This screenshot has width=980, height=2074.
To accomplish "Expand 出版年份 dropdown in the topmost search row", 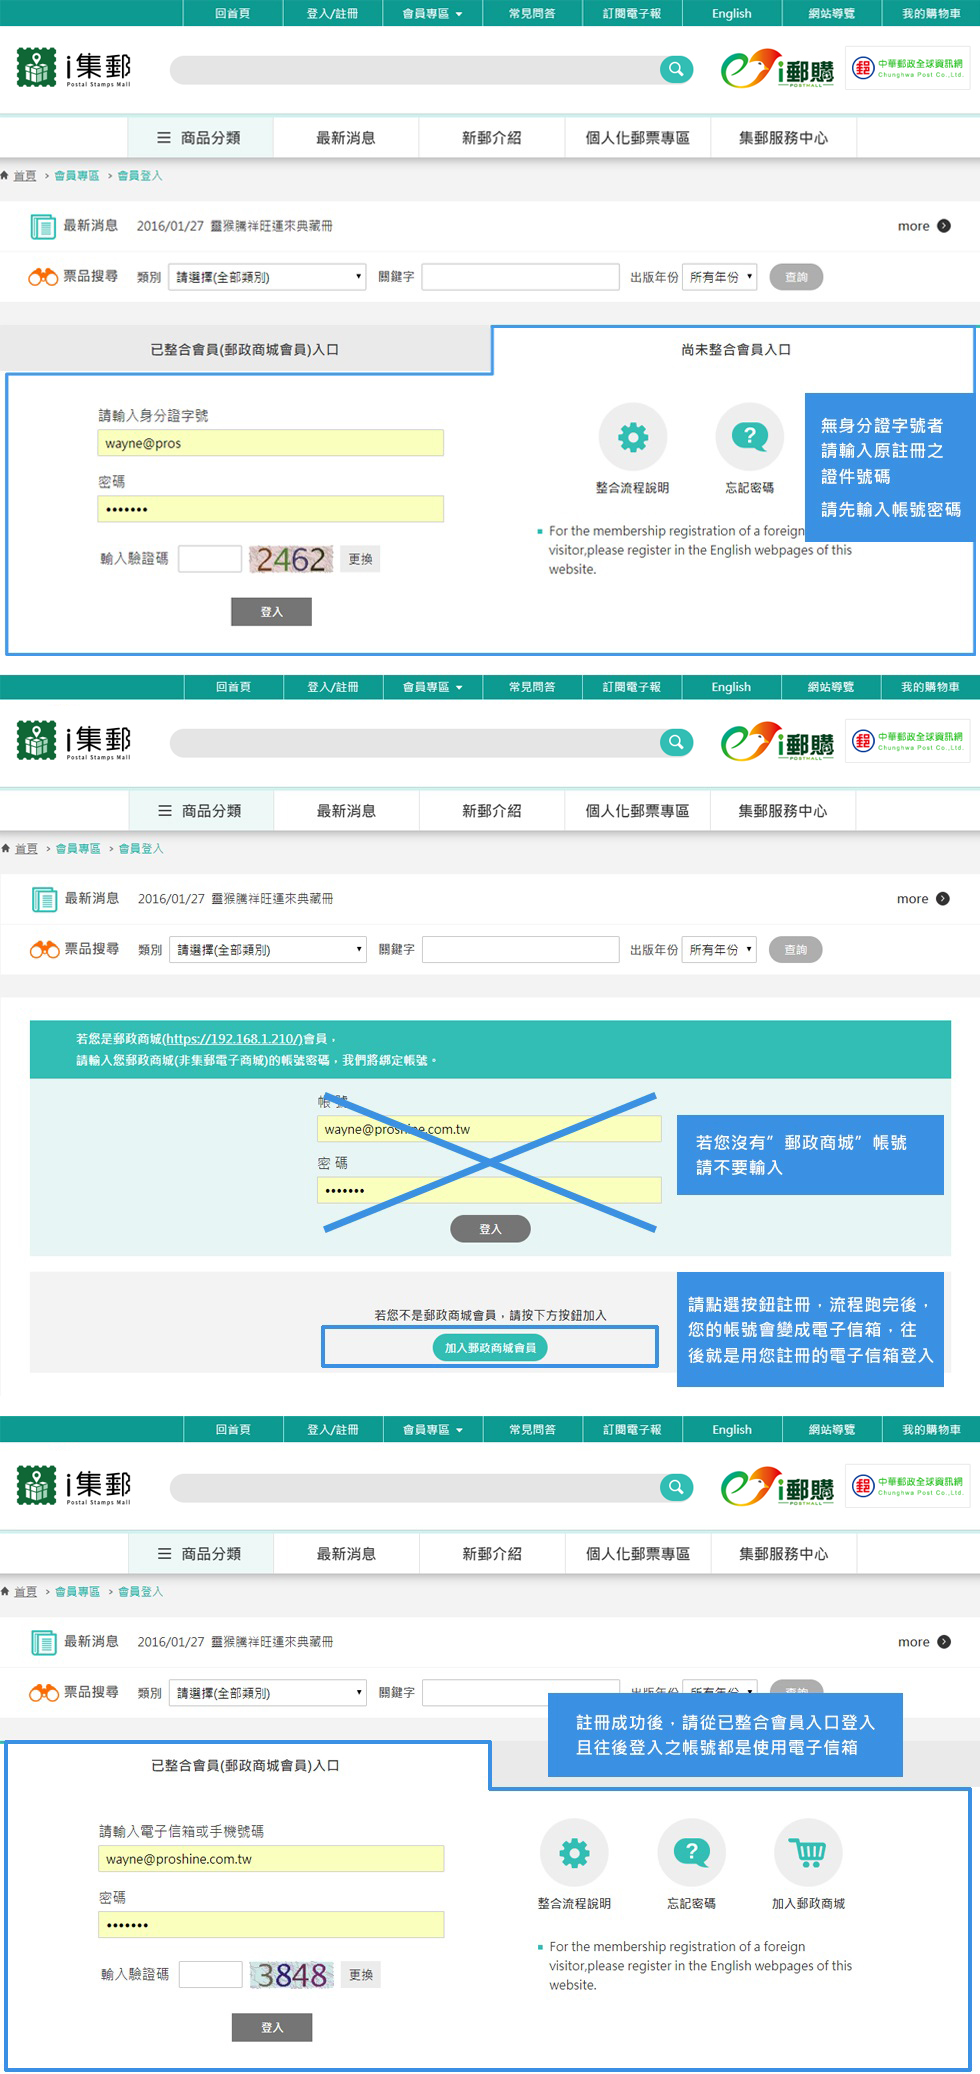I will [720, 277].
